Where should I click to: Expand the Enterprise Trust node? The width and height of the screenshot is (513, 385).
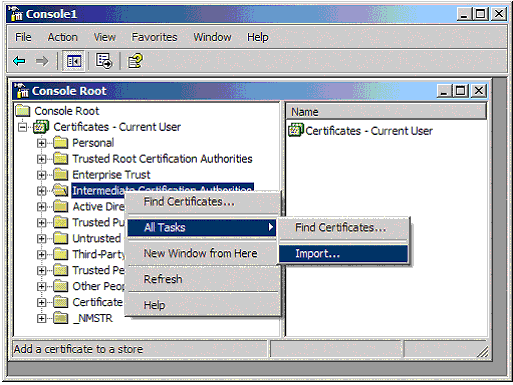click(41, 175)
